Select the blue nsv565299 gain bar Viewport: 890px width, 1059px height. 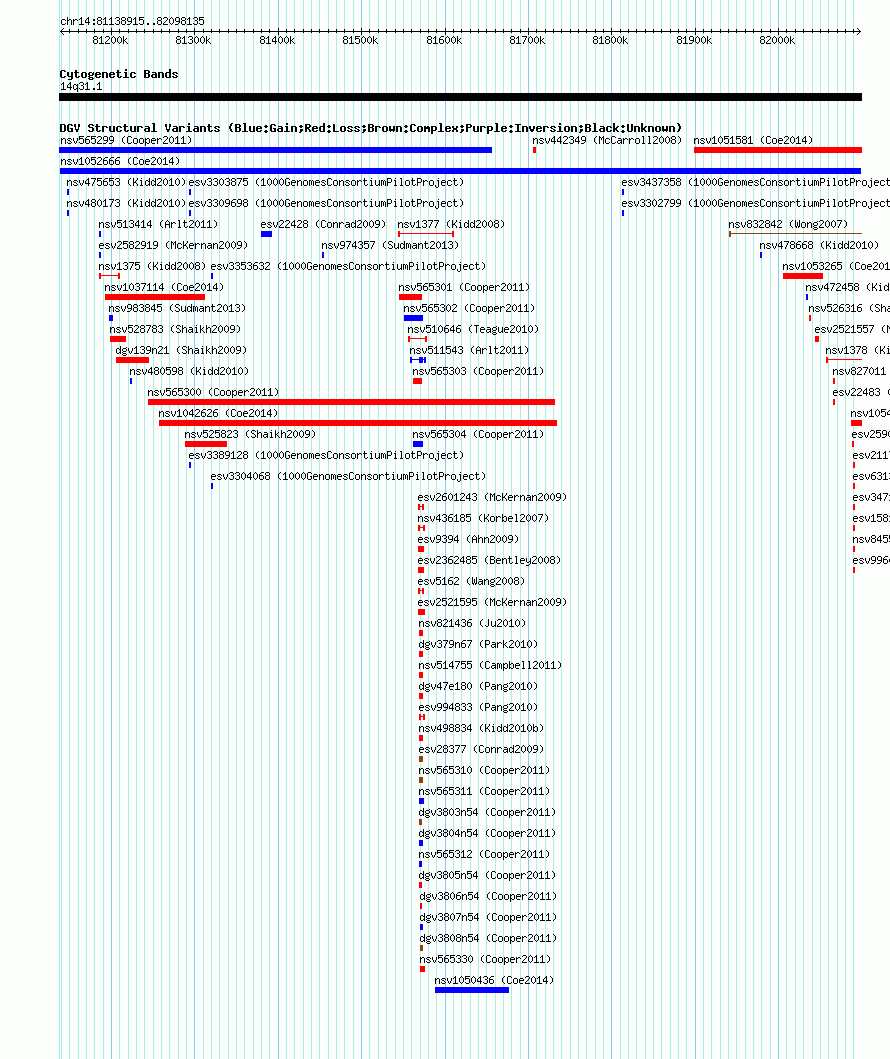click(x=276, y=150)
